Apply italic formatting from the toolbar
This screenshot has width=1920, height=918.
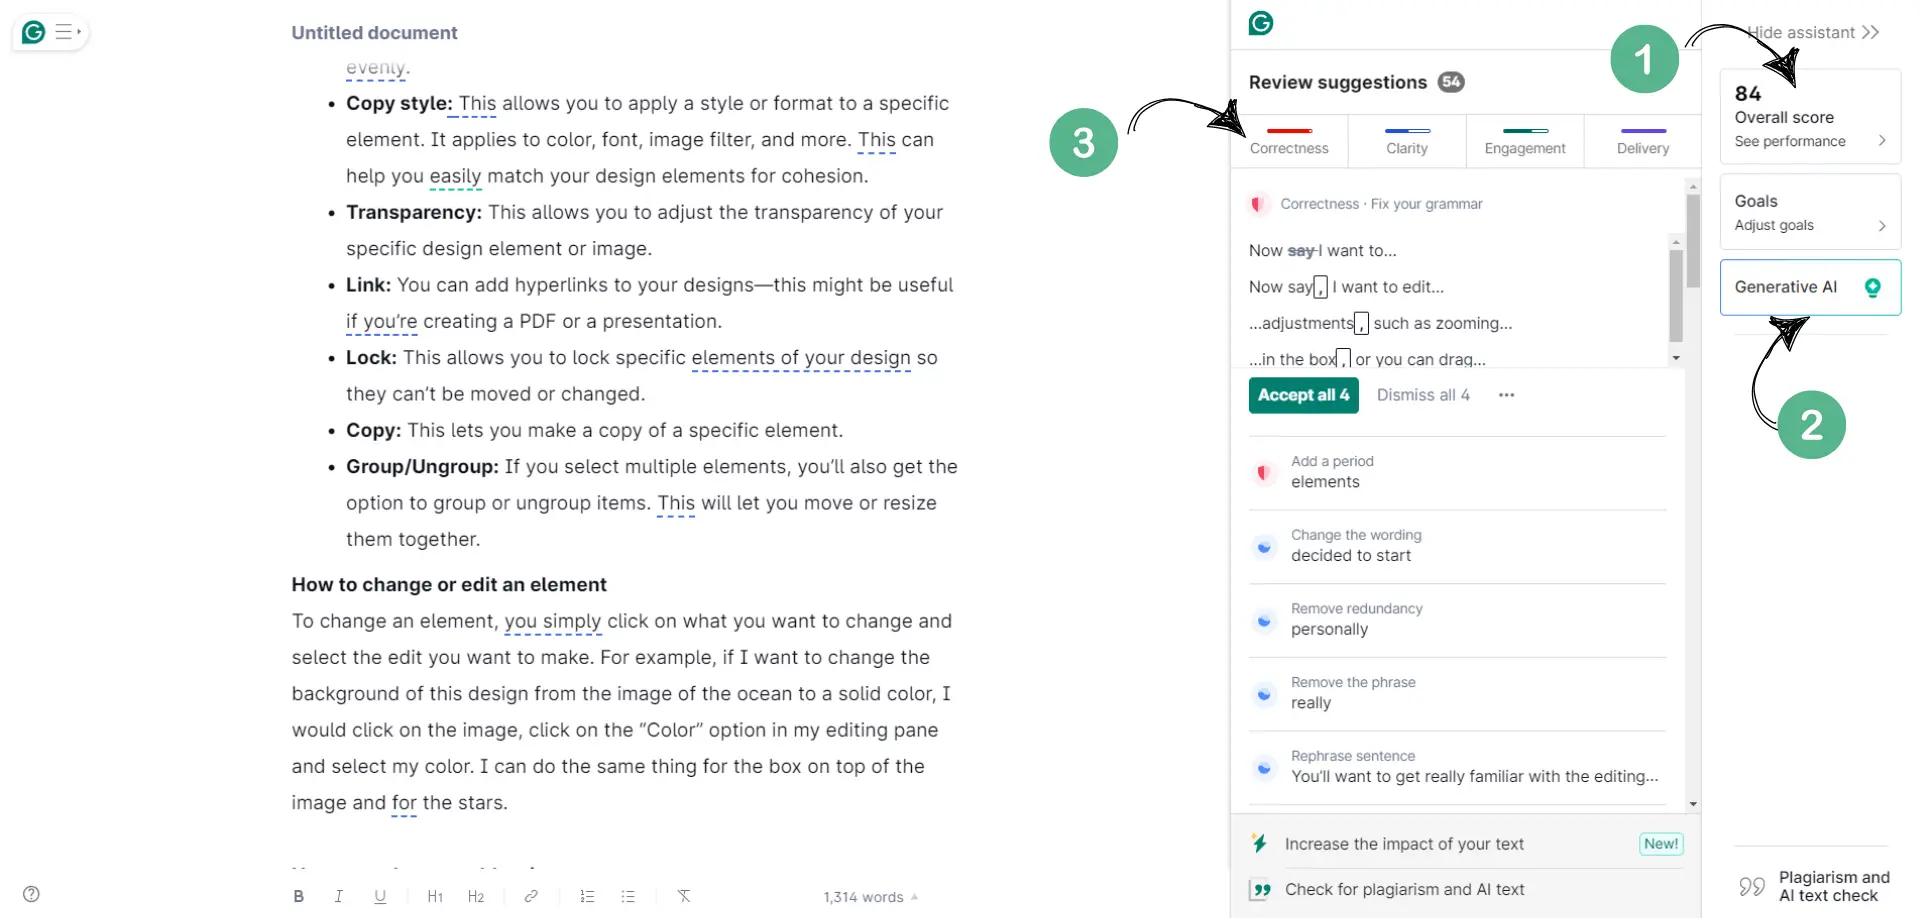point(339,896)
